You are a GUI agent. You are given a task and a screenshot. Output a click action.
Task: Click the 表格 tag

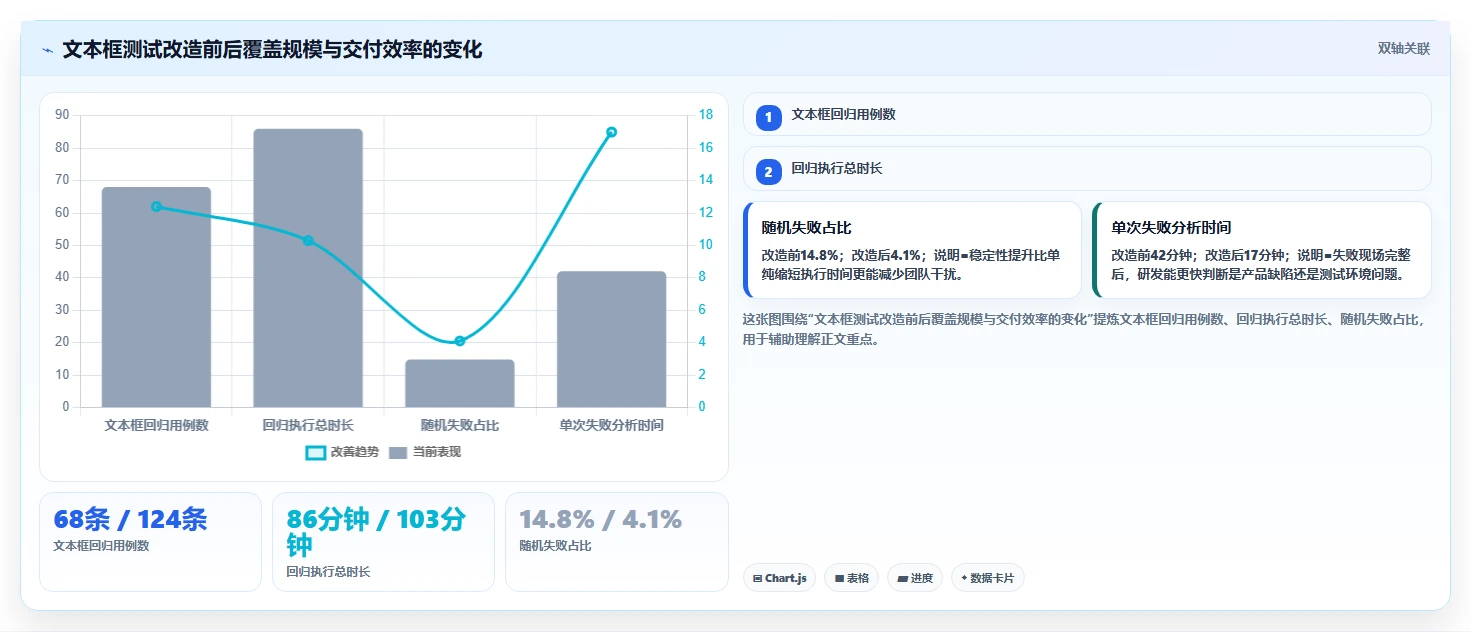click(852, 578)
